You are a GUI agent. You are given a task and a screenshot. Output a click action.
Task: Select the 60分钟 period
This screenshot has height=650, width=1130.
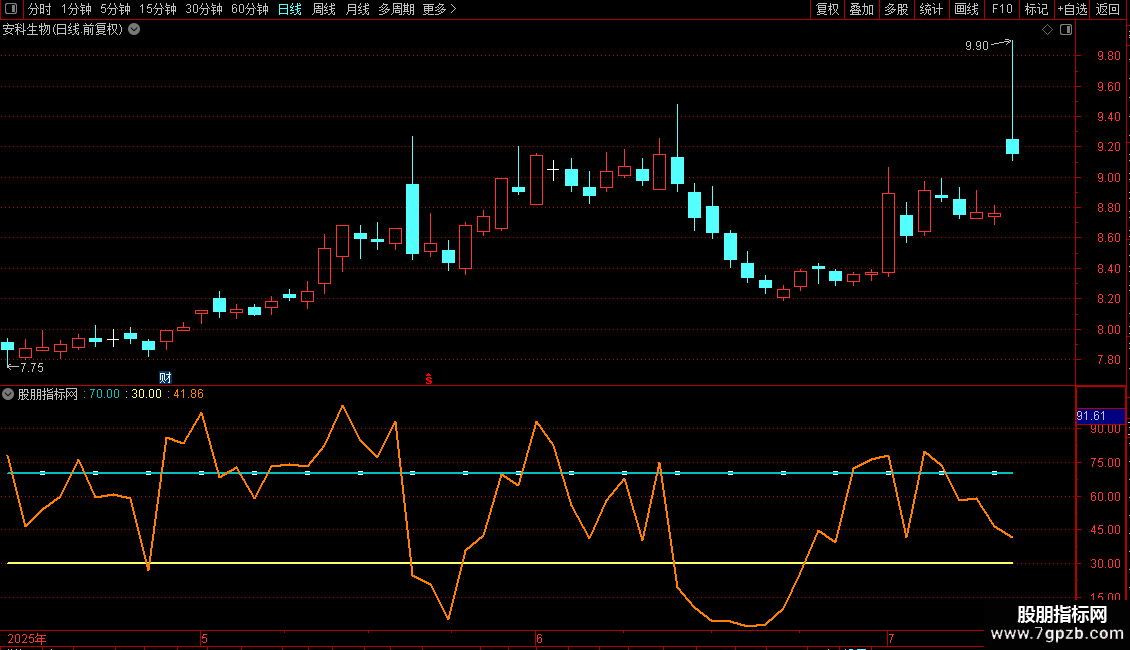(x=250, y=9)
